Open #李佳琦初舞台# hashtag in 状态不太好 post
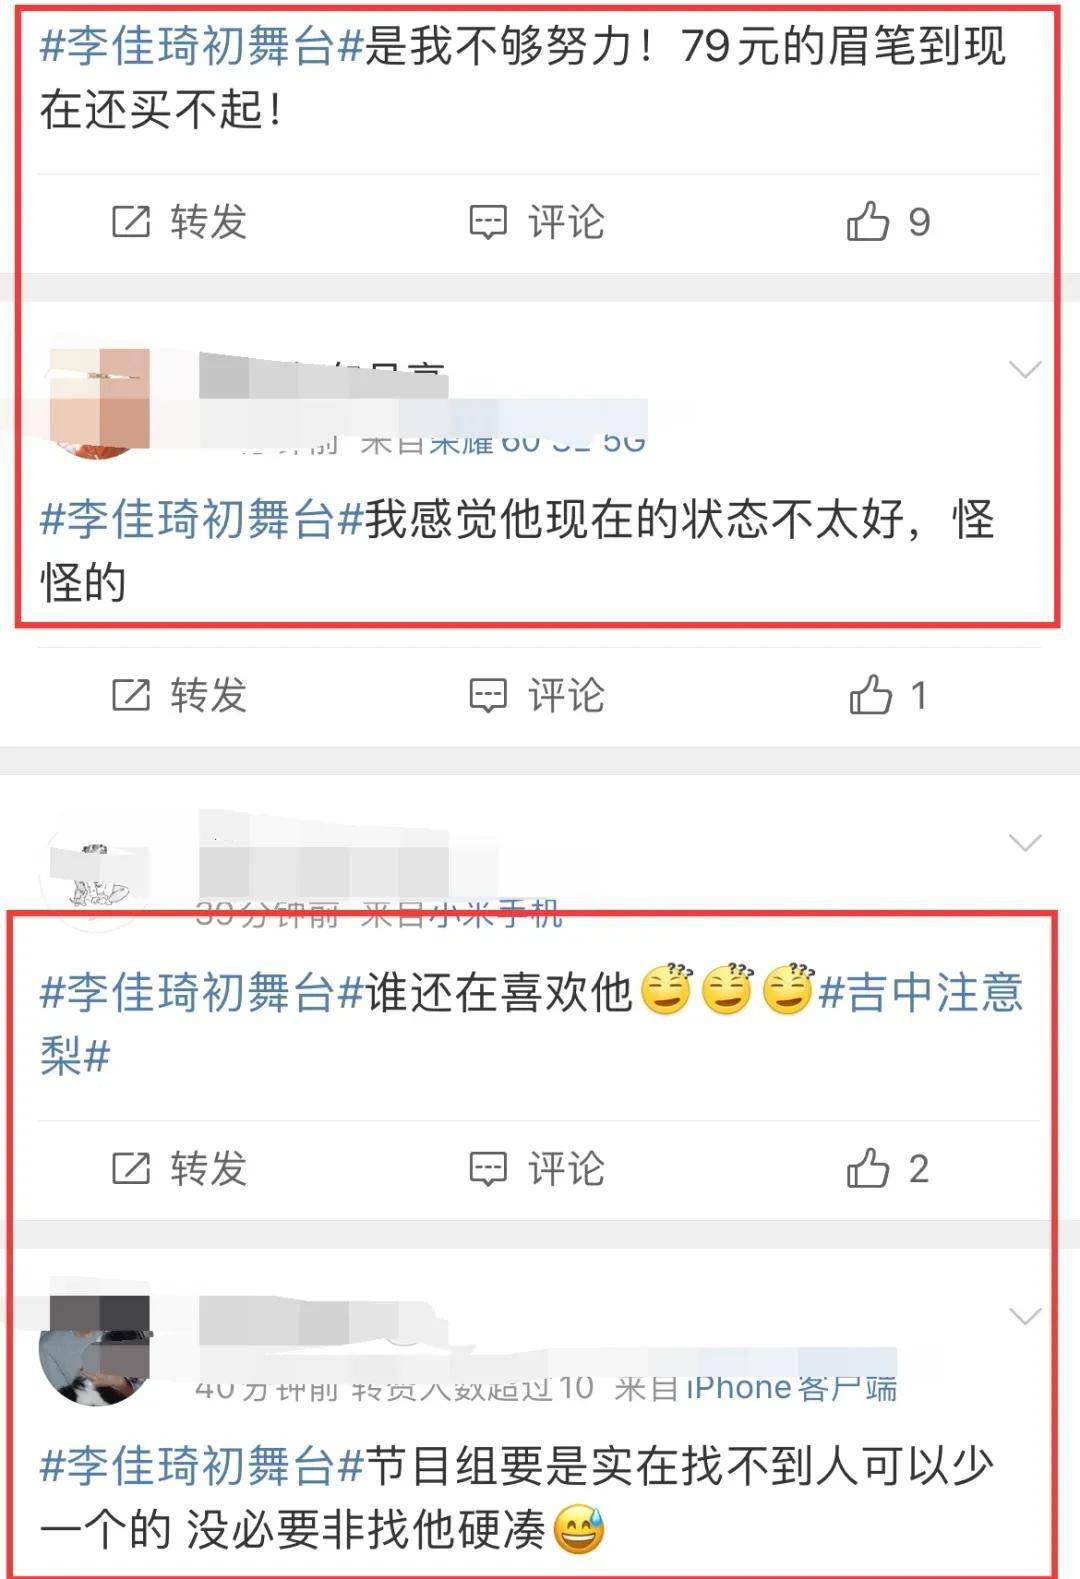This screenshot has height=1579, width=1080. pos(201,519)
